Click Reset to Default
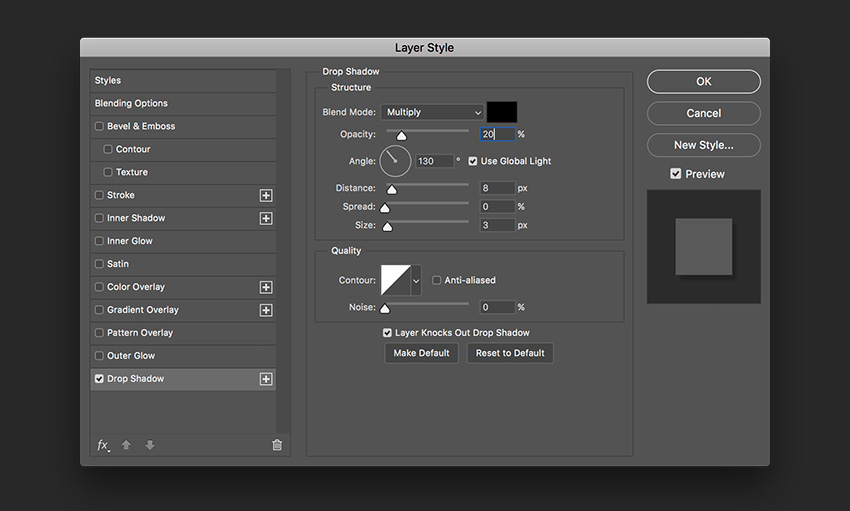The image size is (850, 511). 509,353
